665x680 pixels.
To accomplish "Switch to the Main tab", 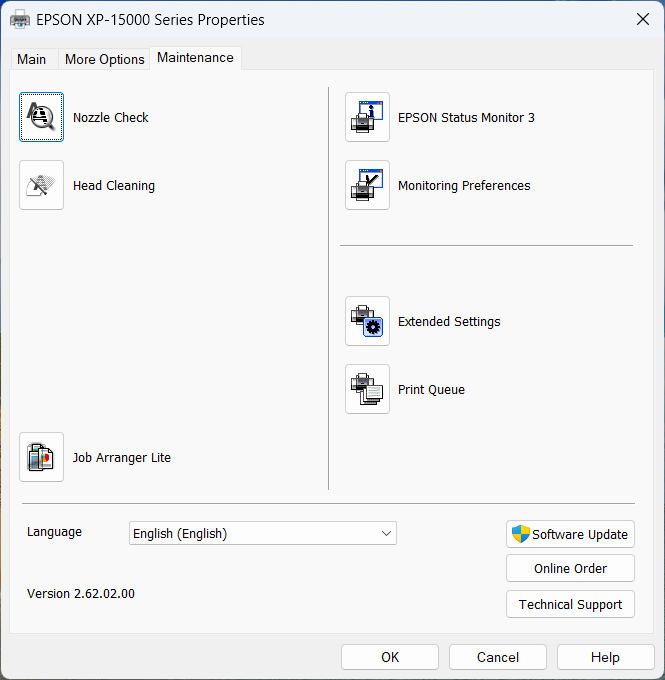I will (31, 59).
